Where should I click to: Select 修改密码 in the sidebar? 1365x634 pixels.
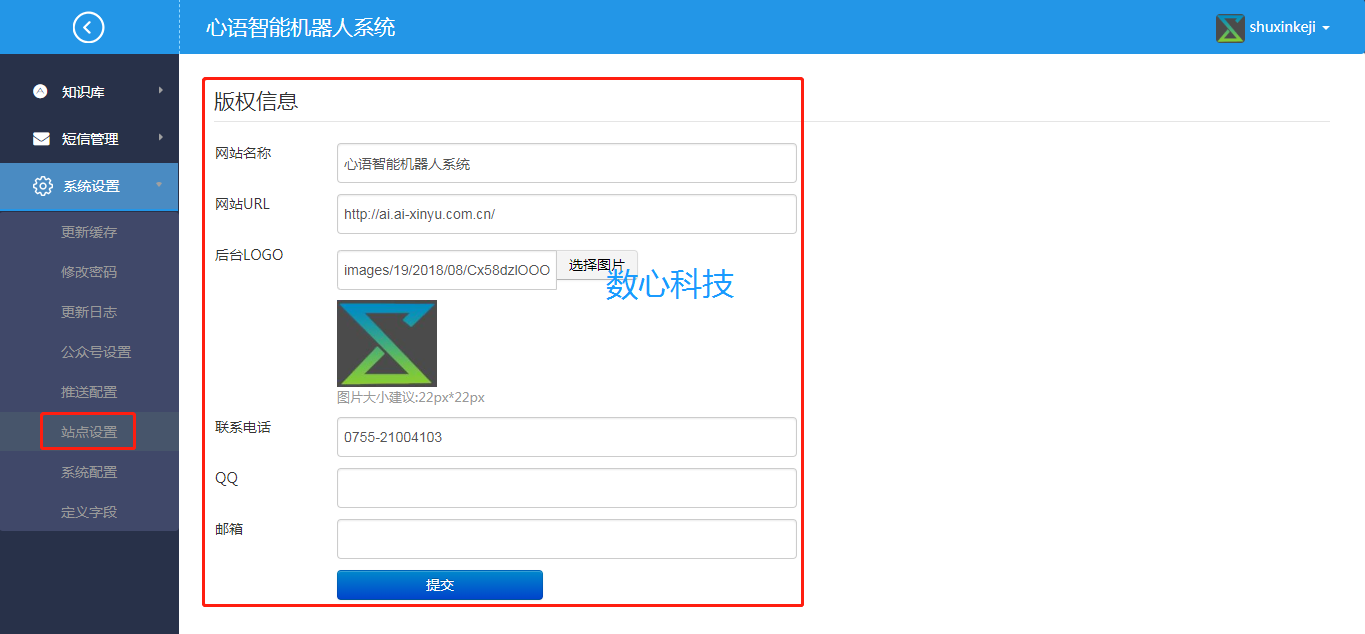point(88,271)
